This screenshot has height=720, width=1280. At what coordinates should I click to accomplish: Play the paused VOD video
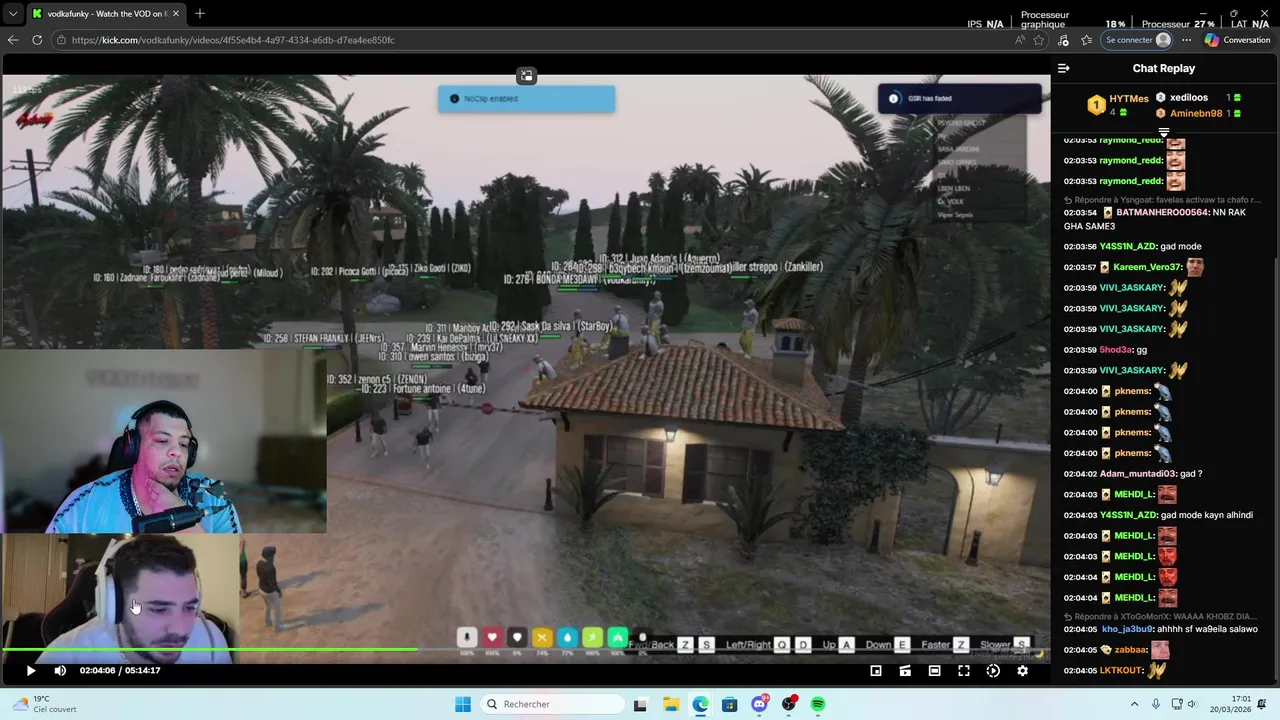tap(30, 671)
